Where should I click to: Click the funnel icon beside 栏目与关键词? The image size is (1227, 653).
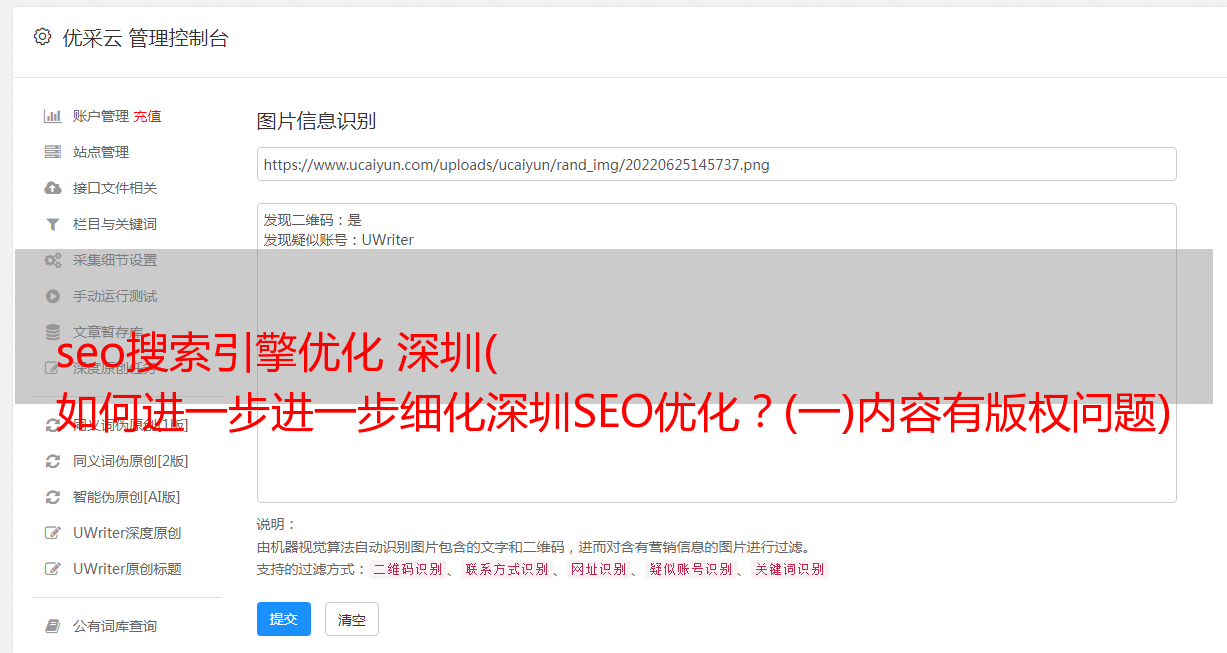[53, 224]
